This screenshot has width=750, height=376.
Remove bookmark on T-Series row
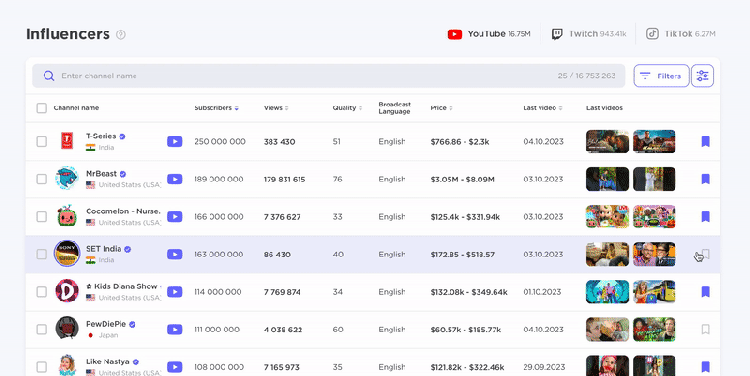[x=706, y=141]
